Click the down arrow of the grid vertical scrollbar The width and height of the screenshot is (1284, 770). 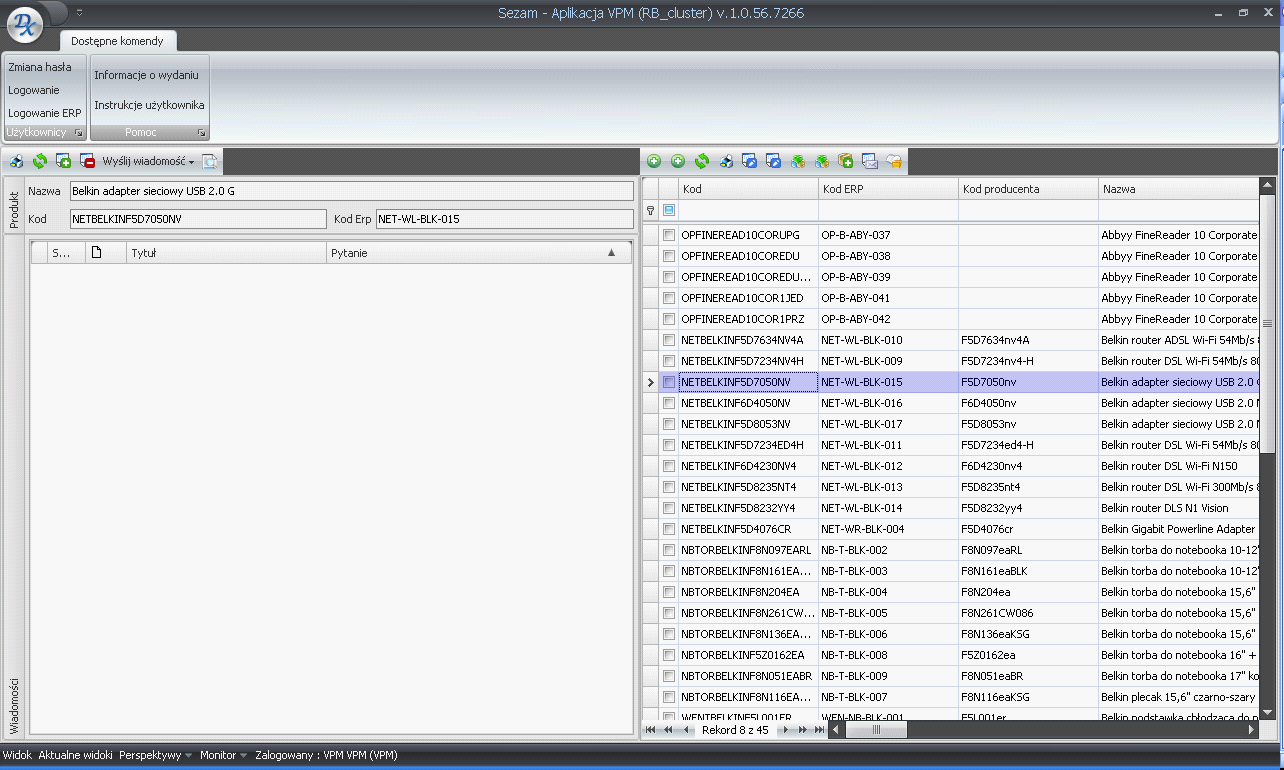(x=1267, y=711)
